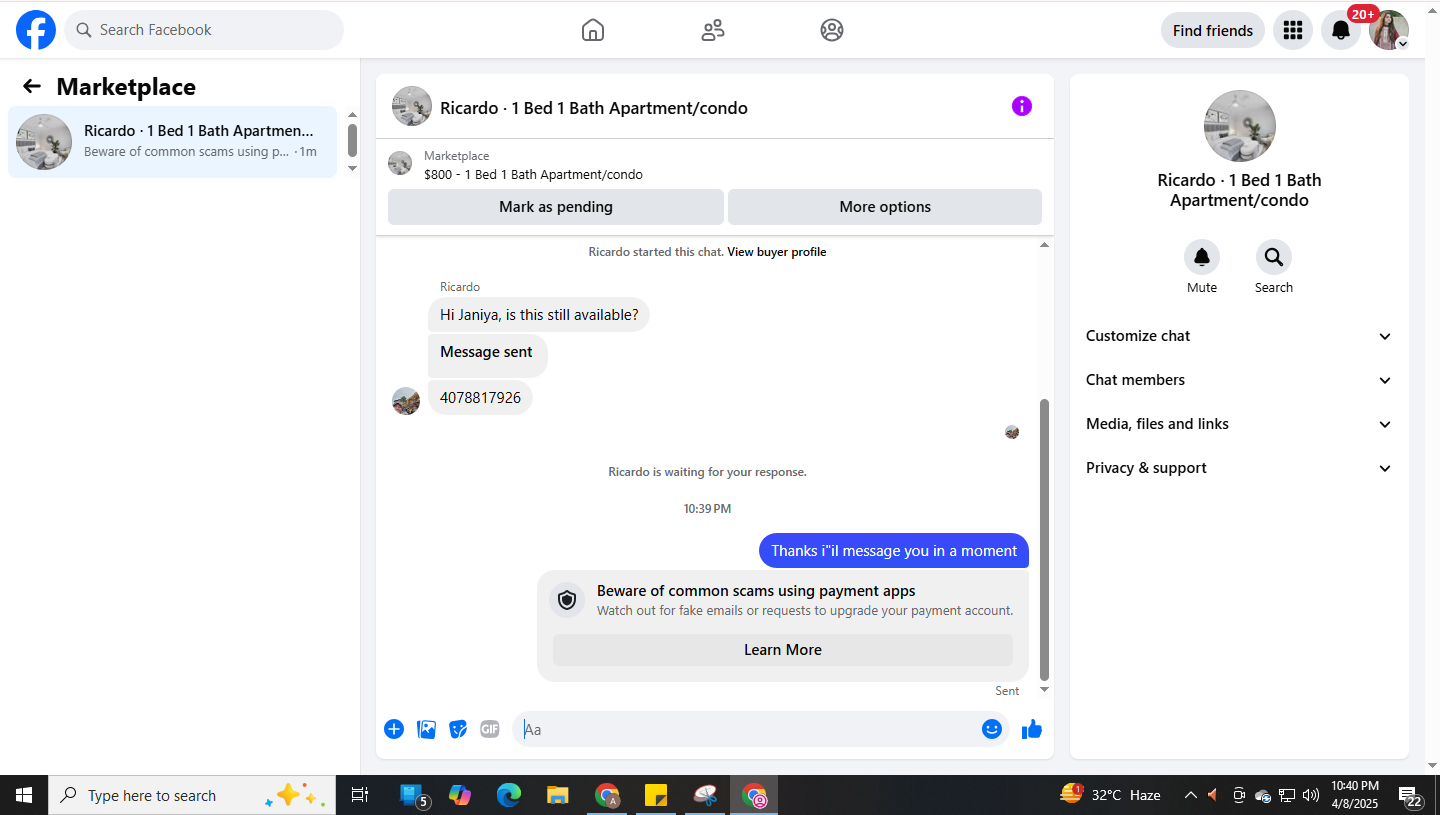Mute the conversation with the bell icon
1440x815 pixels.
(x=1202, y=257)
